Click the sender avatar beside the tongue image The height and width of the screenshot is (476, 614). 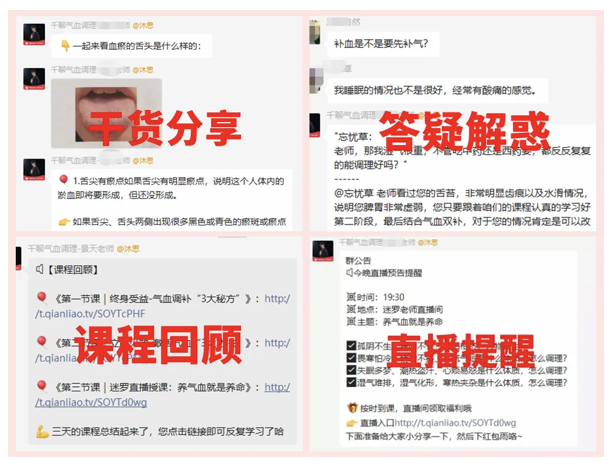(x=34, y=79)
